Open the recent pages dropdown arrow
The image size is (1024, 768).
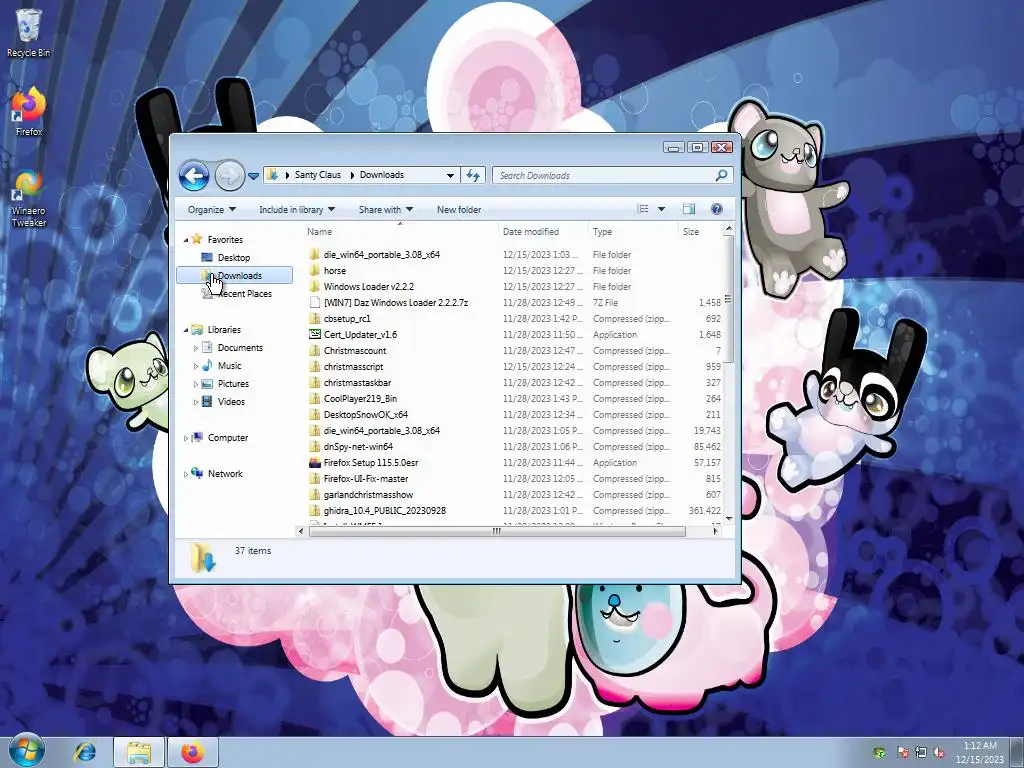point(253,176)
